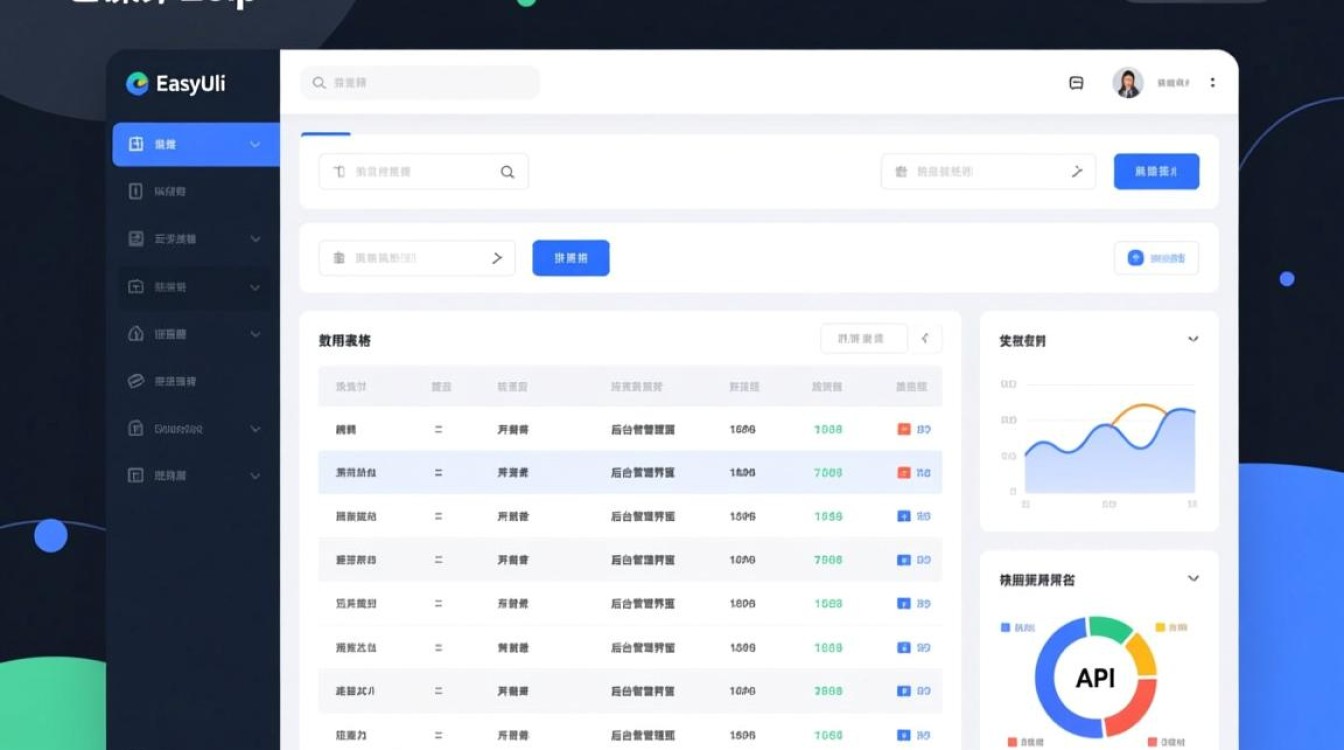This screenshot has height=750, width=1344.
Task: Click the EasyUli logo in the sidebar
Action: pos(175,84)
